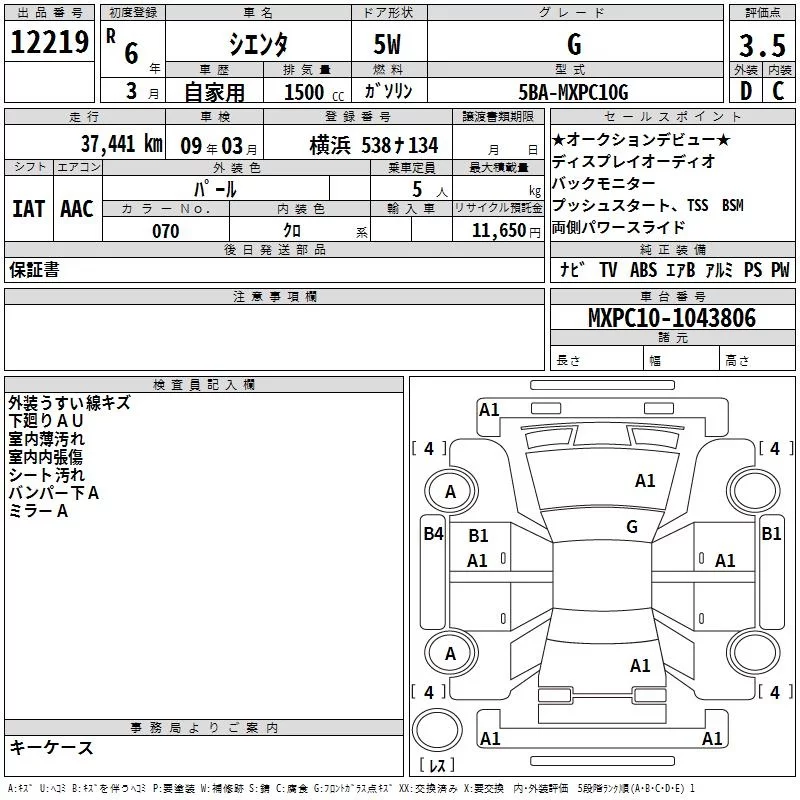Select the car name シエンタ

[258, 44]
